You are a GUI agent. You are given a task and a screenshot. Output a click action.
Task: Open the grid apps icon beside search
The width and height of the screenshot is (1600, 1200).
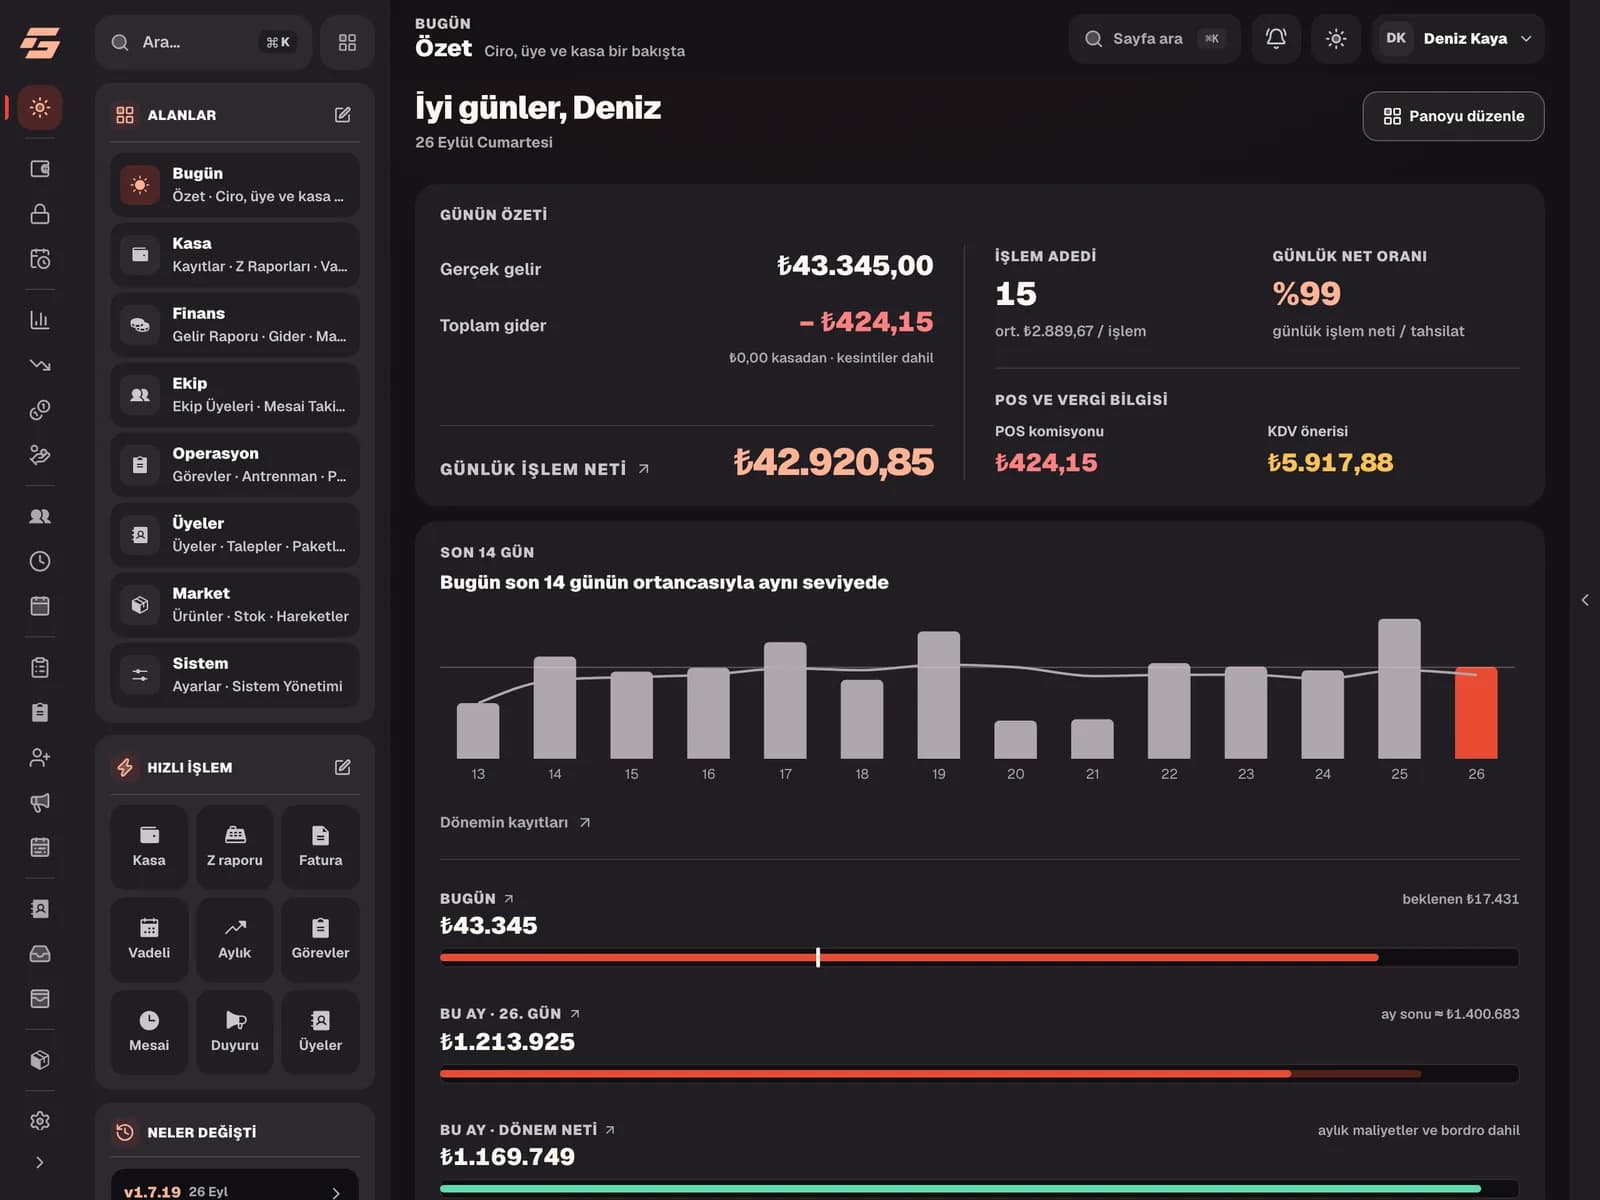[347, 42]
